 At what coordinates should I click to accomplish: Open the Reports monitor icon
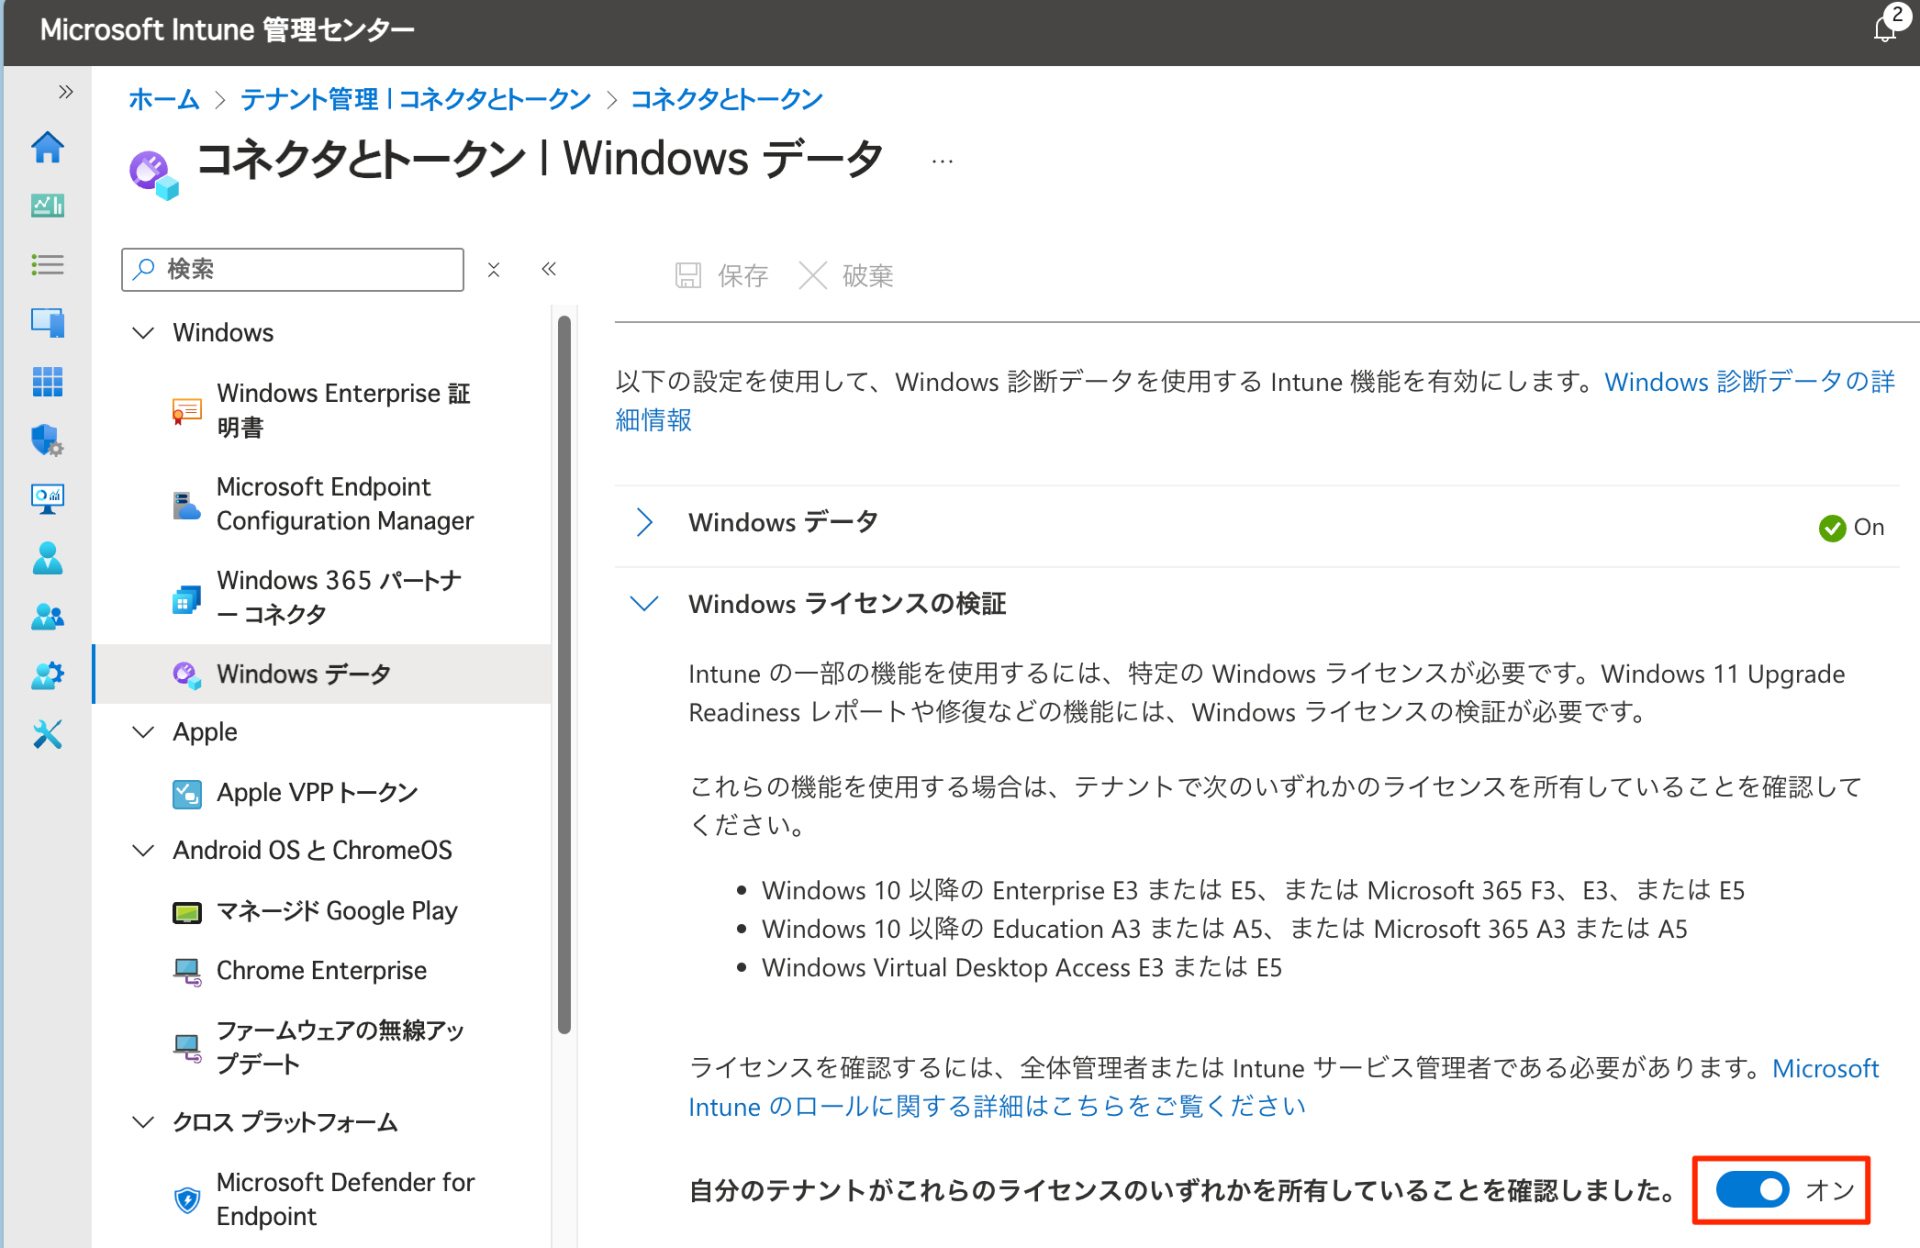[x=47, y=498]
